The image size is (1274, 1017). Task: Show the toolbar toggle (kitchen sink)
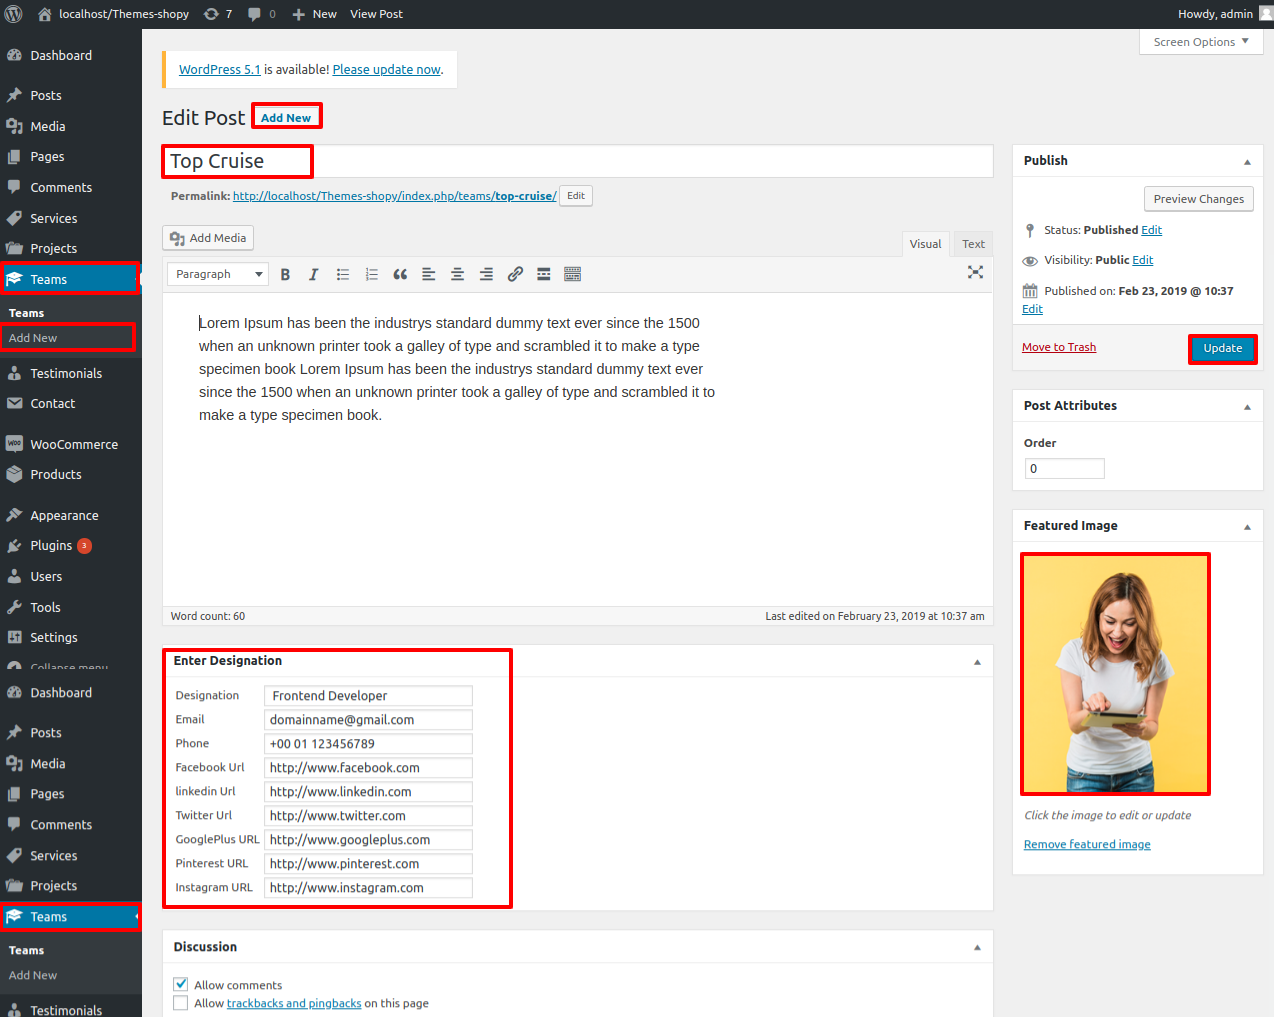click(x=572, y=274)
